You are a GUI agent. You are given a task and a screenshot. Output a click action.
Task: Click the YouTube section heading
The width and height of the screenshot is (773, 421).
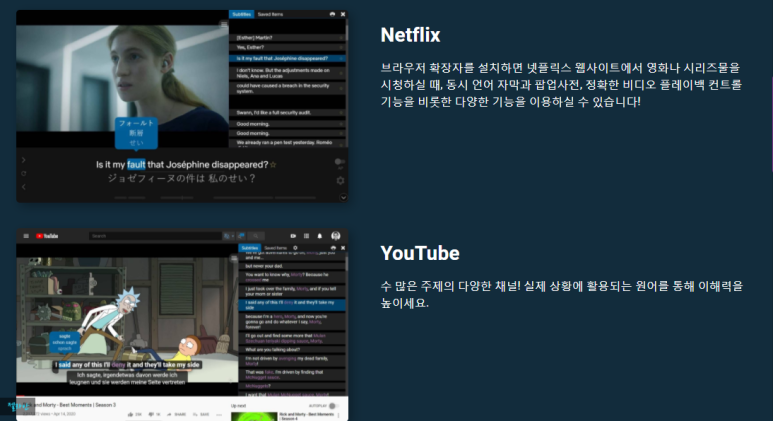[420, 253]
